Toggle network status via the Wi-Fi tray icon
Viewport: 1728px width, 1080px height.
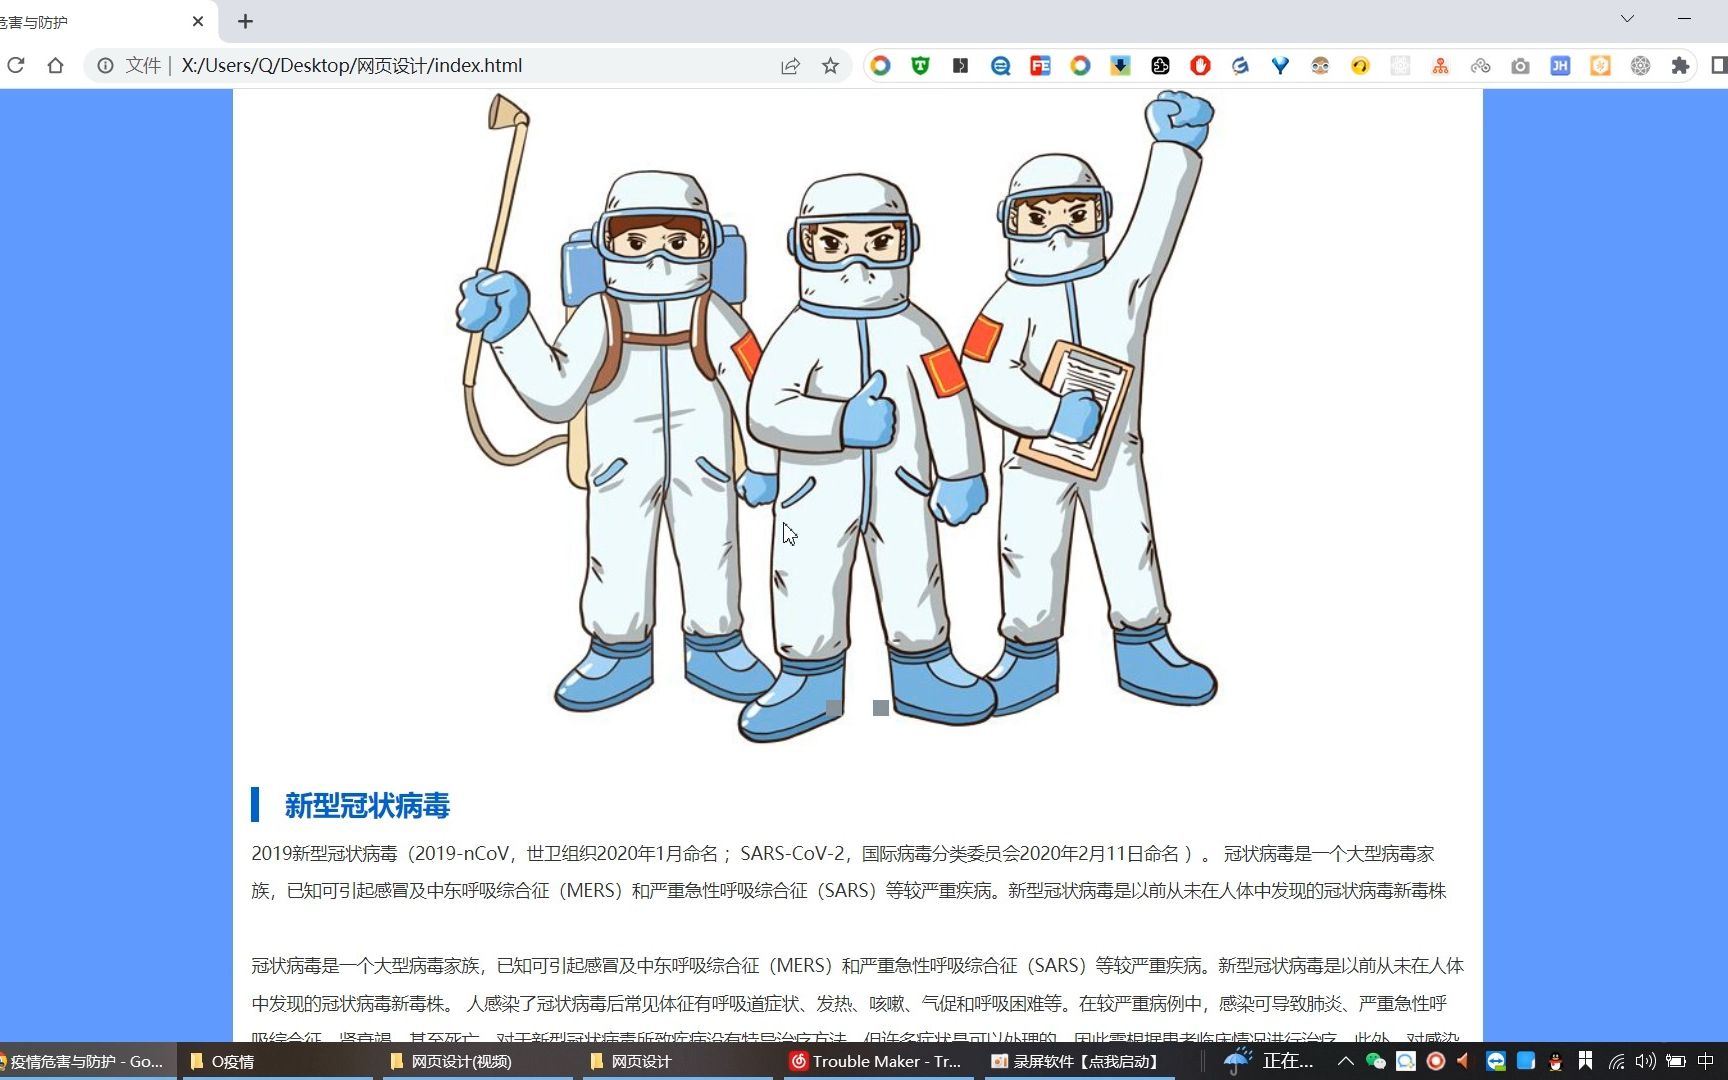click(1616, 1061)
